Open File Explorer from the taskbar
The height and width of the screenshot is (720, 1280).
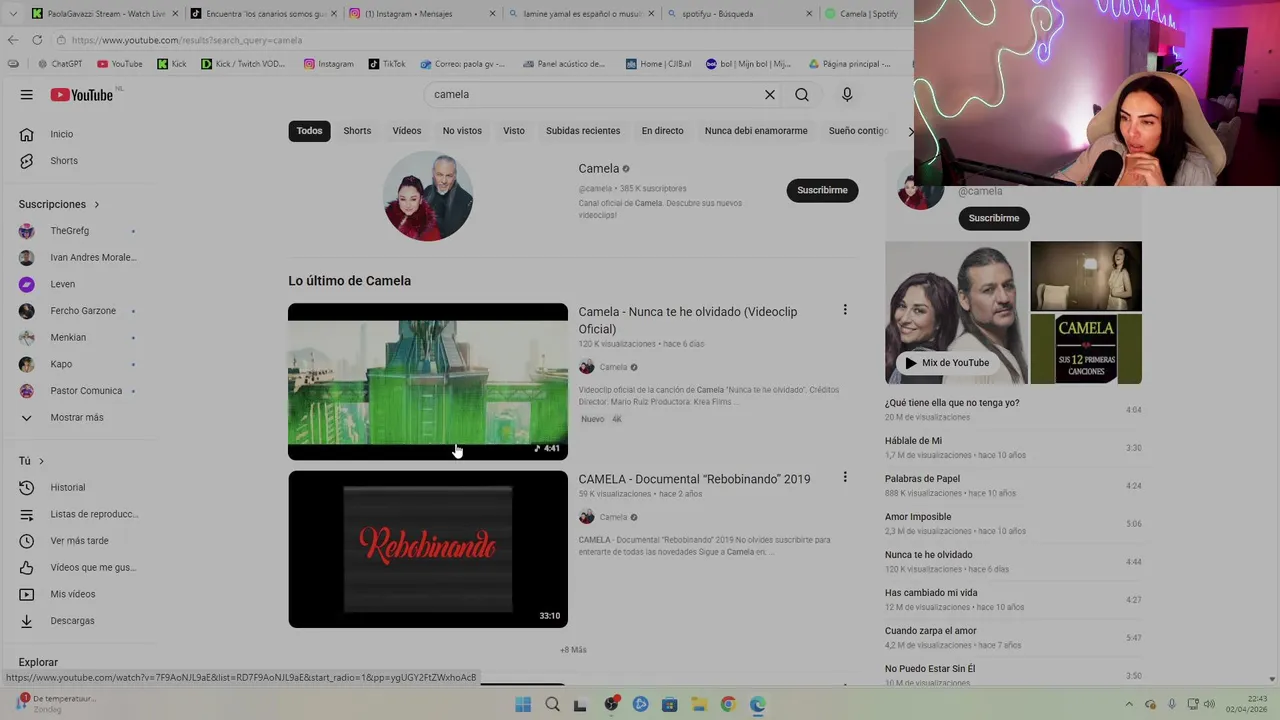699,705
